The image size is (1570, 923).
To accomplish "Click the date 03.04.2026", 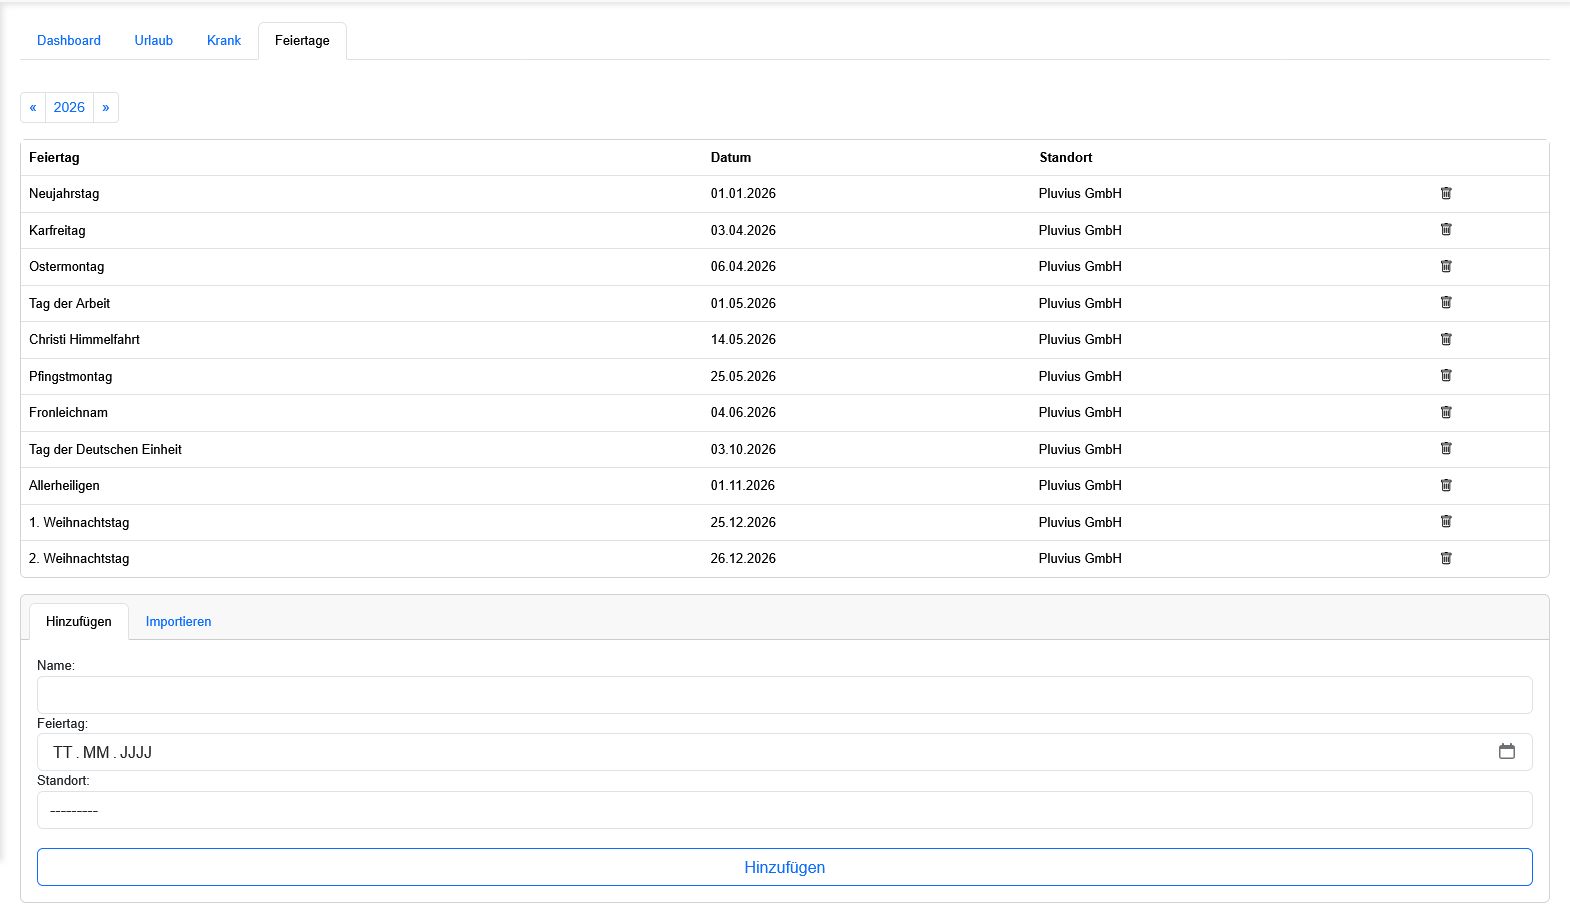I will point(743,230).
